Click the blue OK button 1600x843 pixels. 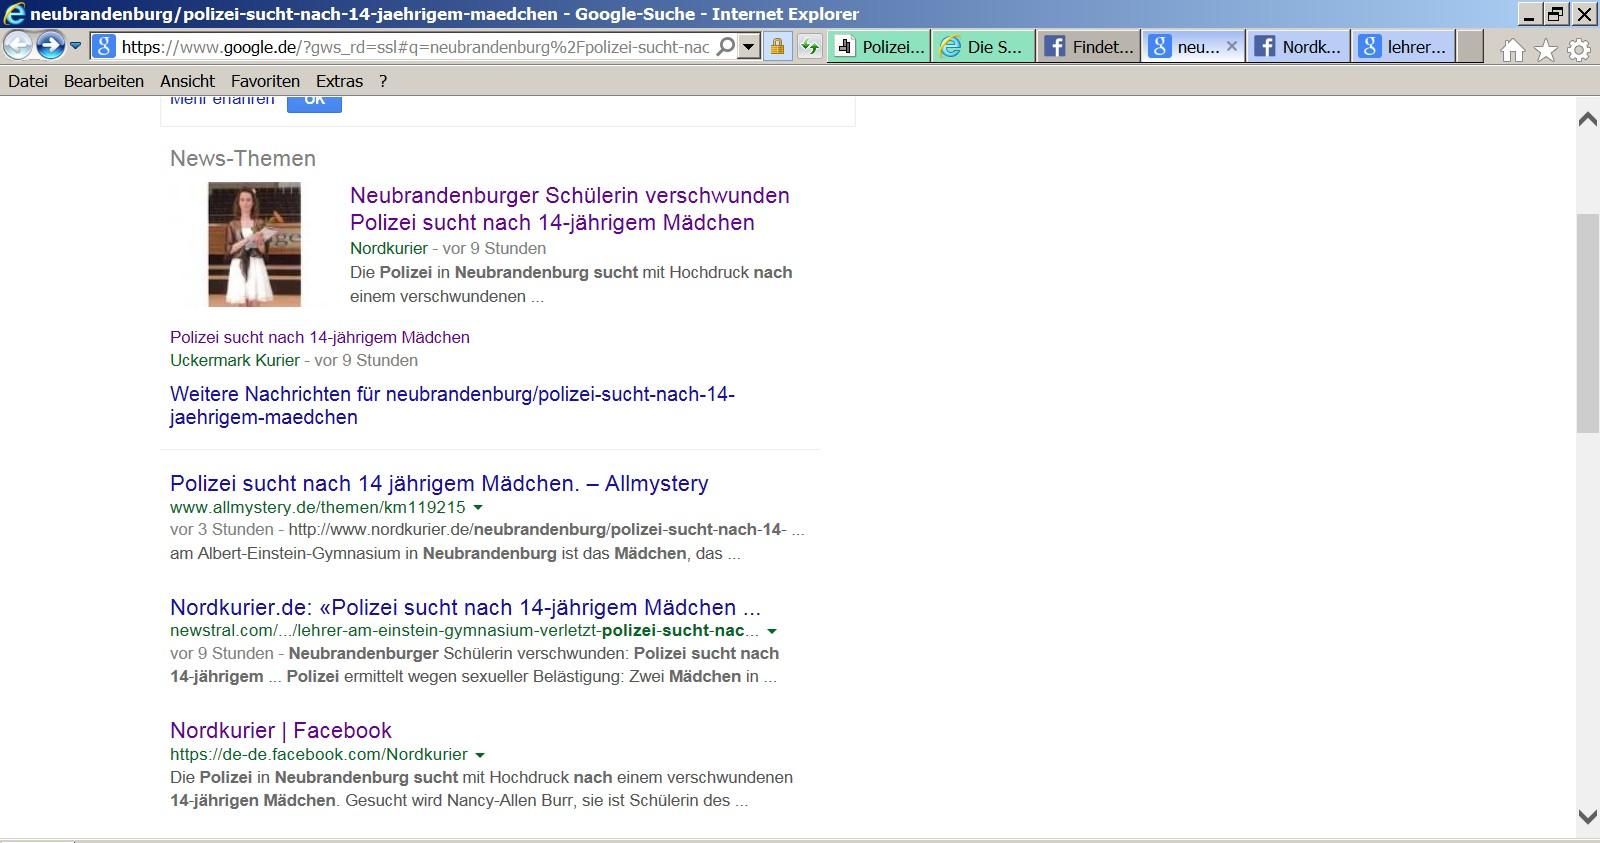pyautogui.click(x=314, y=101)
